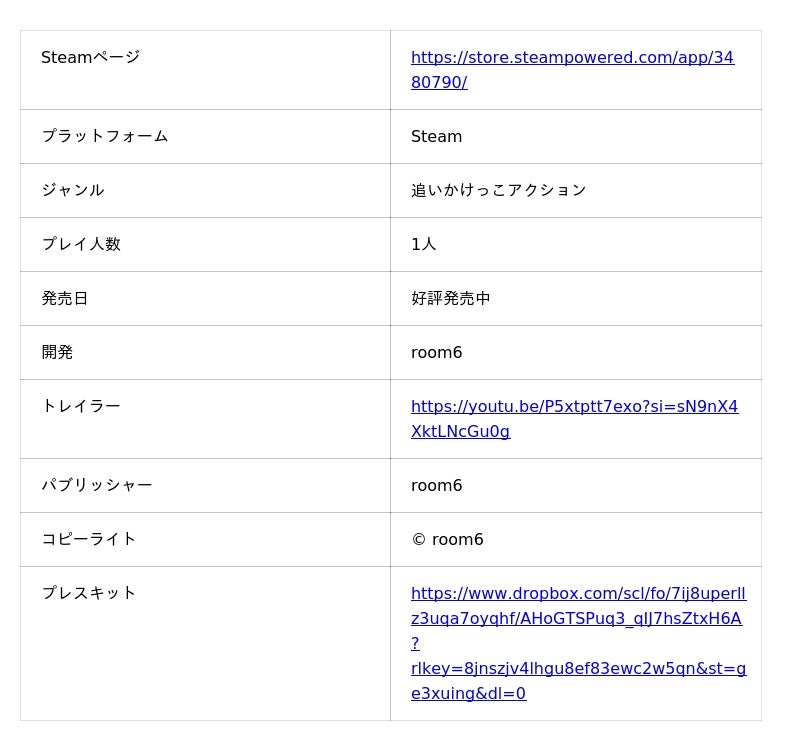
Task: Click the 'プラットフォーム' row label
Action: [104, 136]
